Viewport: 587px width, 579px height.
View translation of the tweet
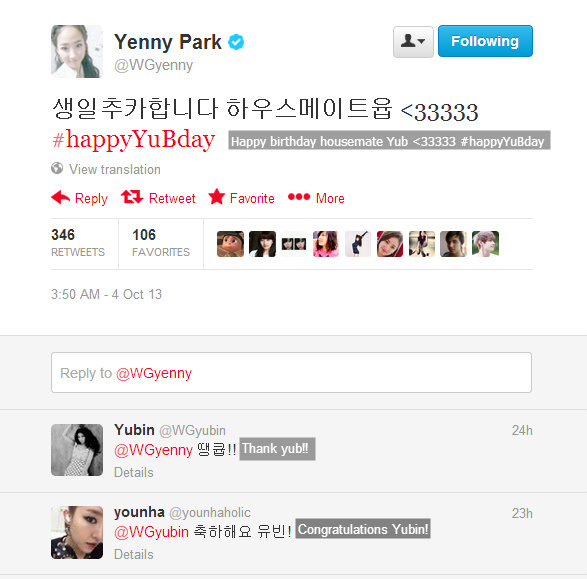[x=115, y=169]
